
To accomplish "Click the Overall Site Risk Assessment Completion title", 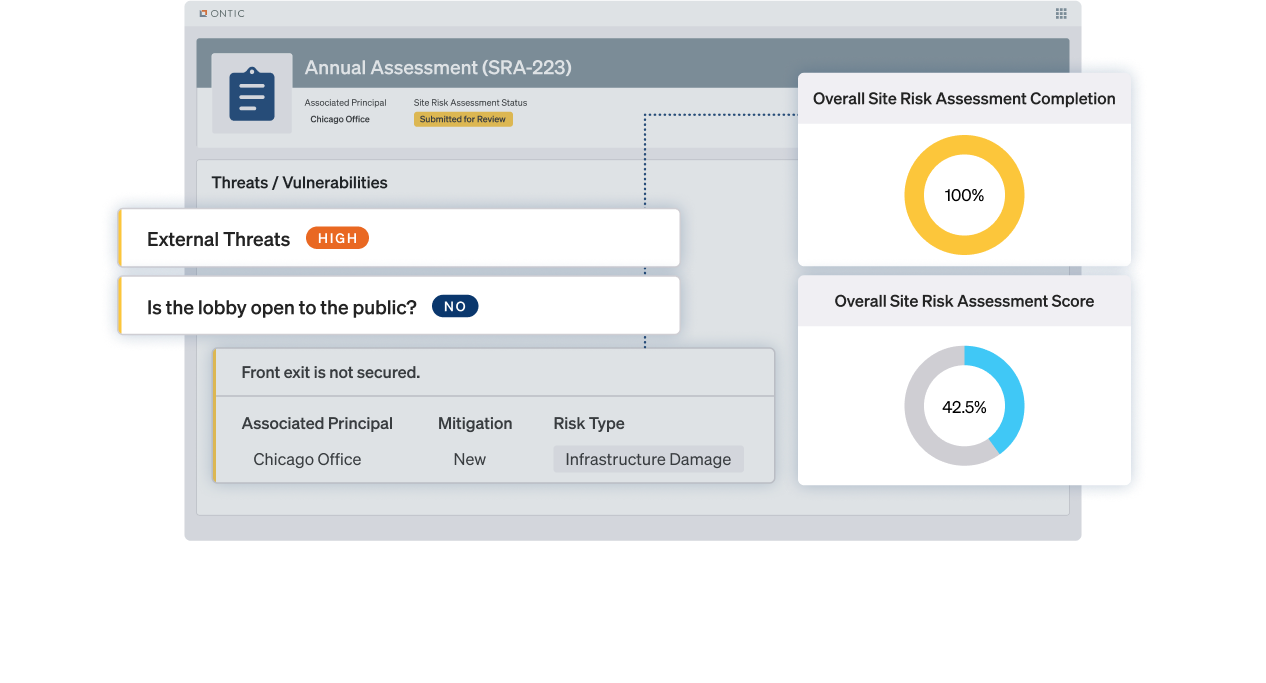I will tap(964, 98).
